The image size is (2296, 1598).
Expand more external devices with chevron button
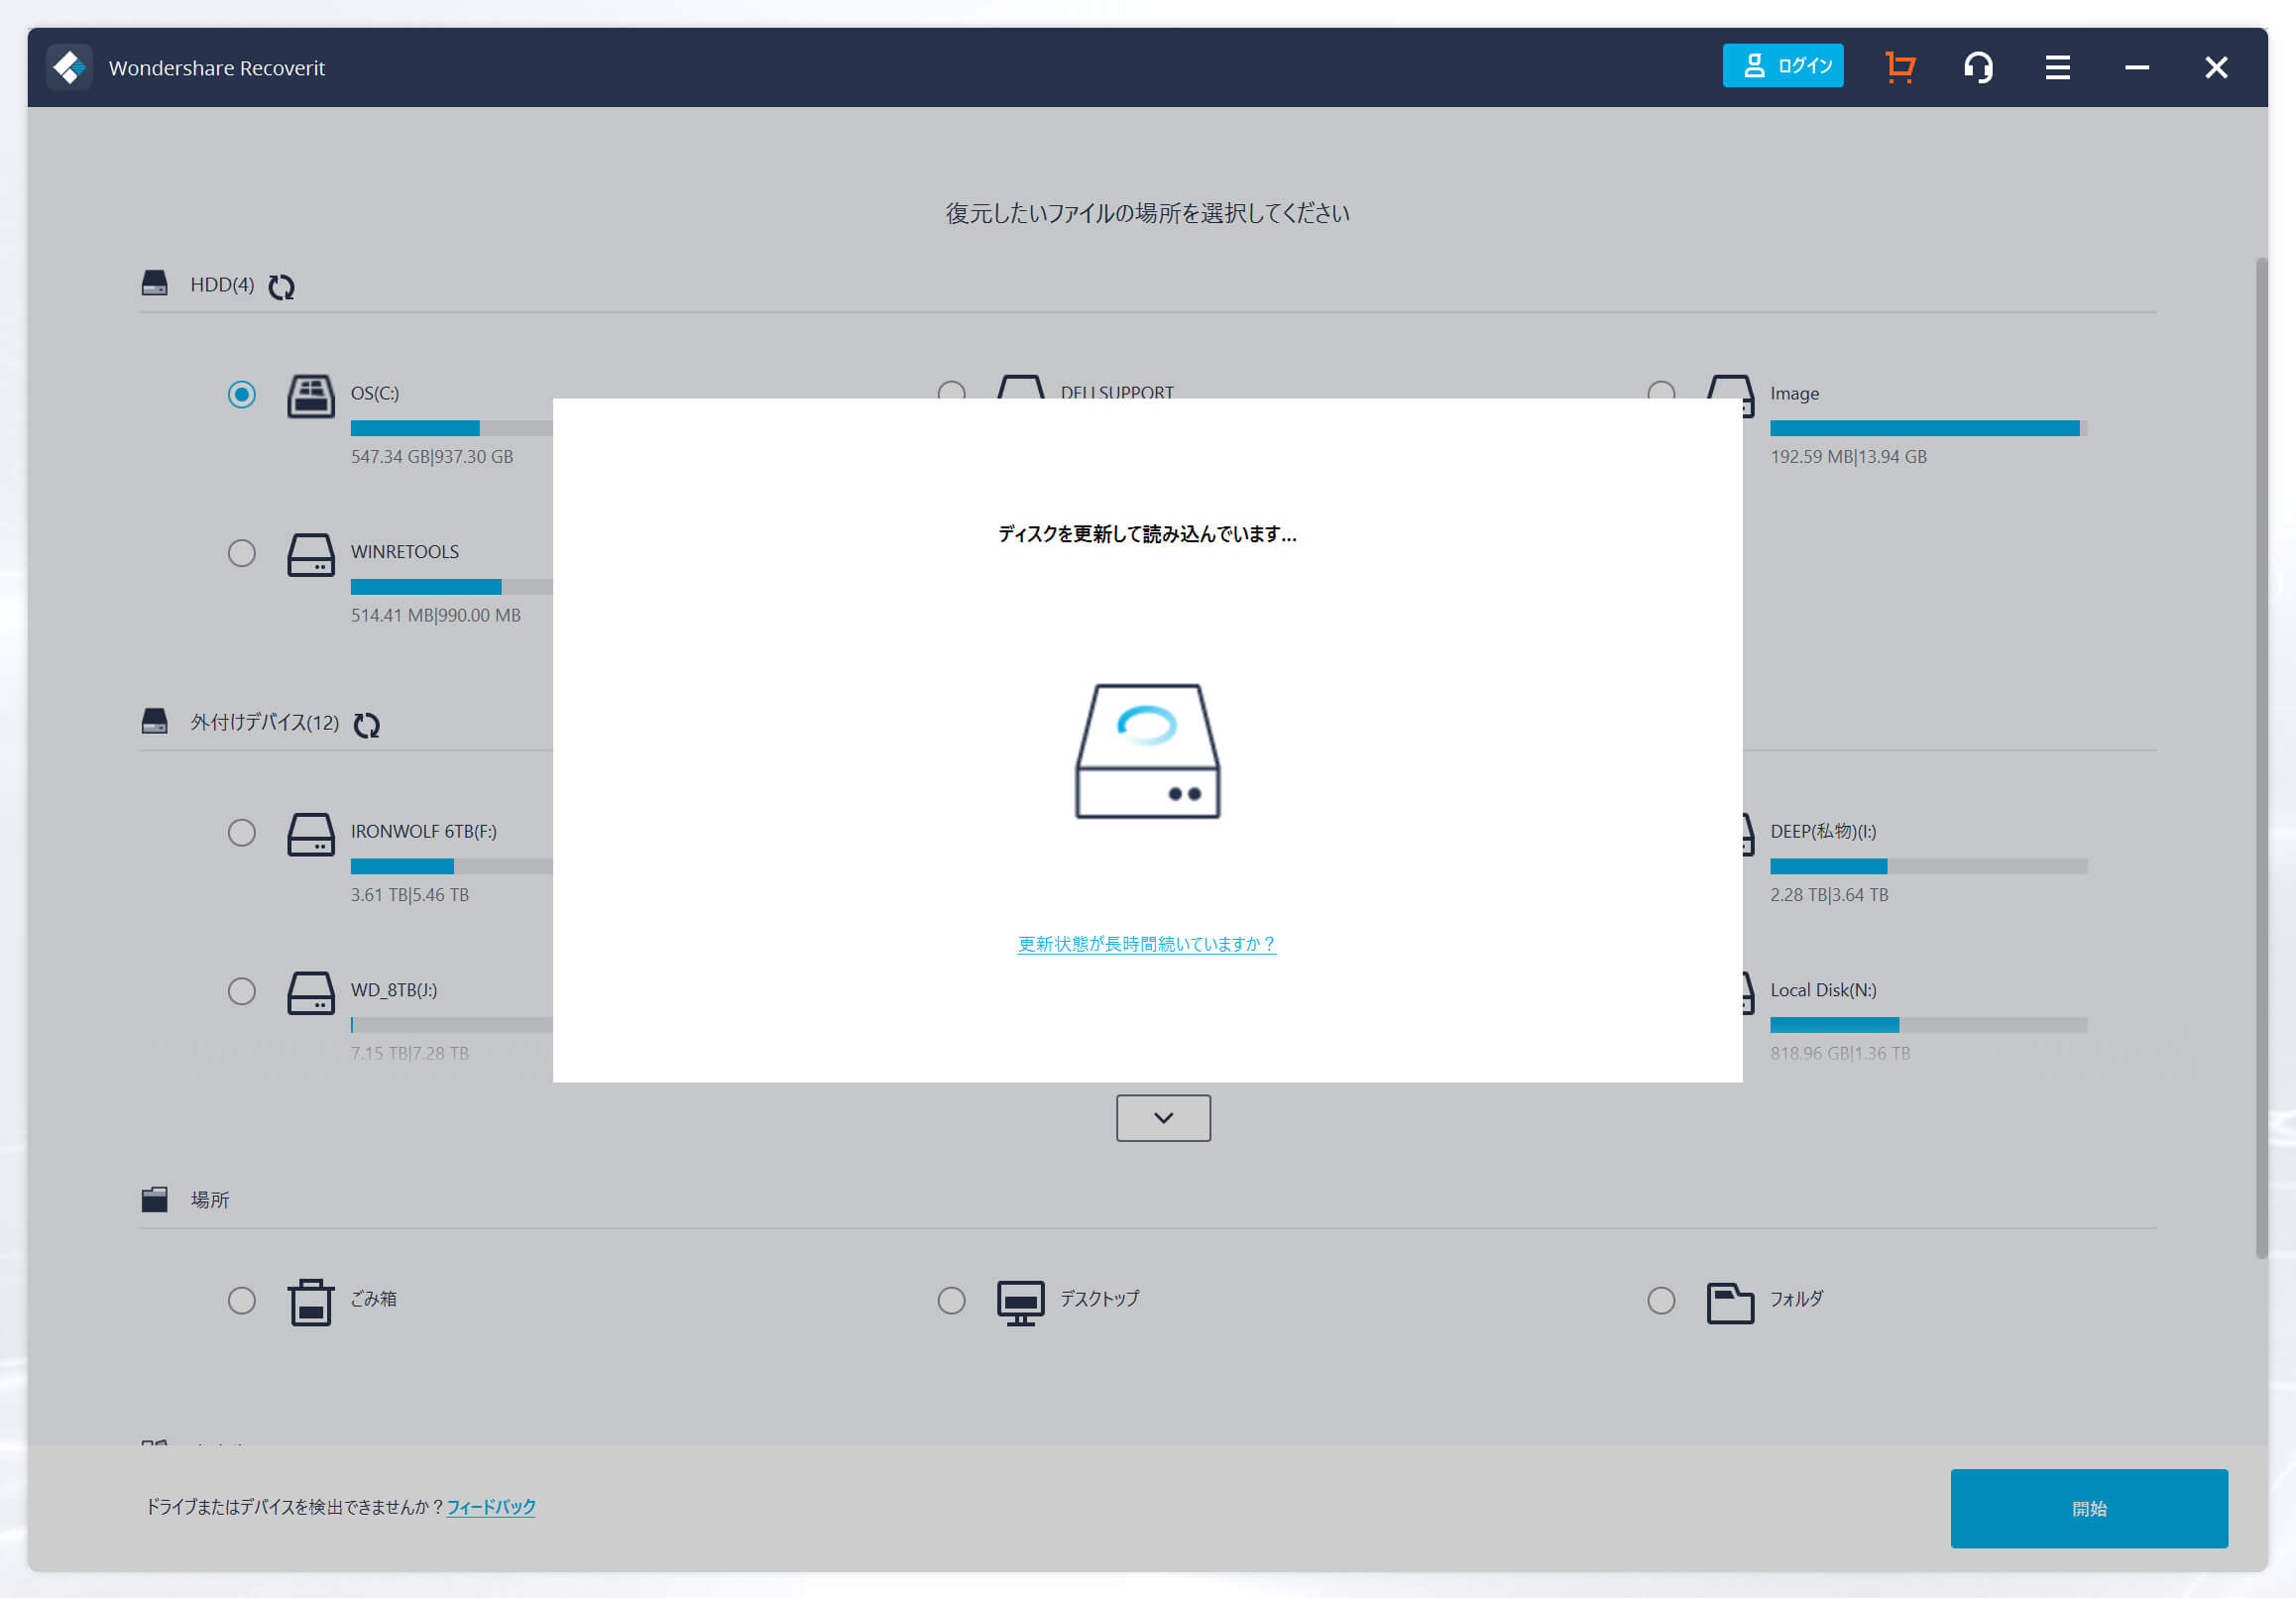1163,1118
